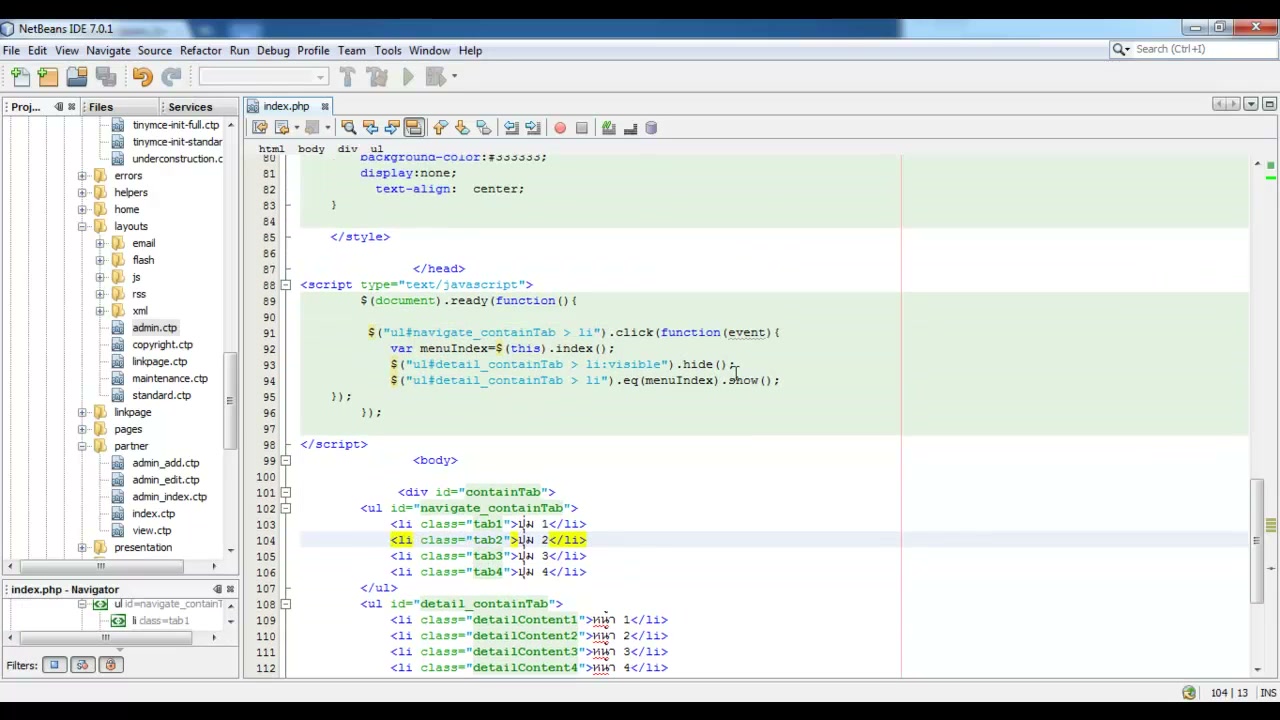
Task: Click the Navigator horizontal scrollbar thumb
Action: tap(105, 637)
